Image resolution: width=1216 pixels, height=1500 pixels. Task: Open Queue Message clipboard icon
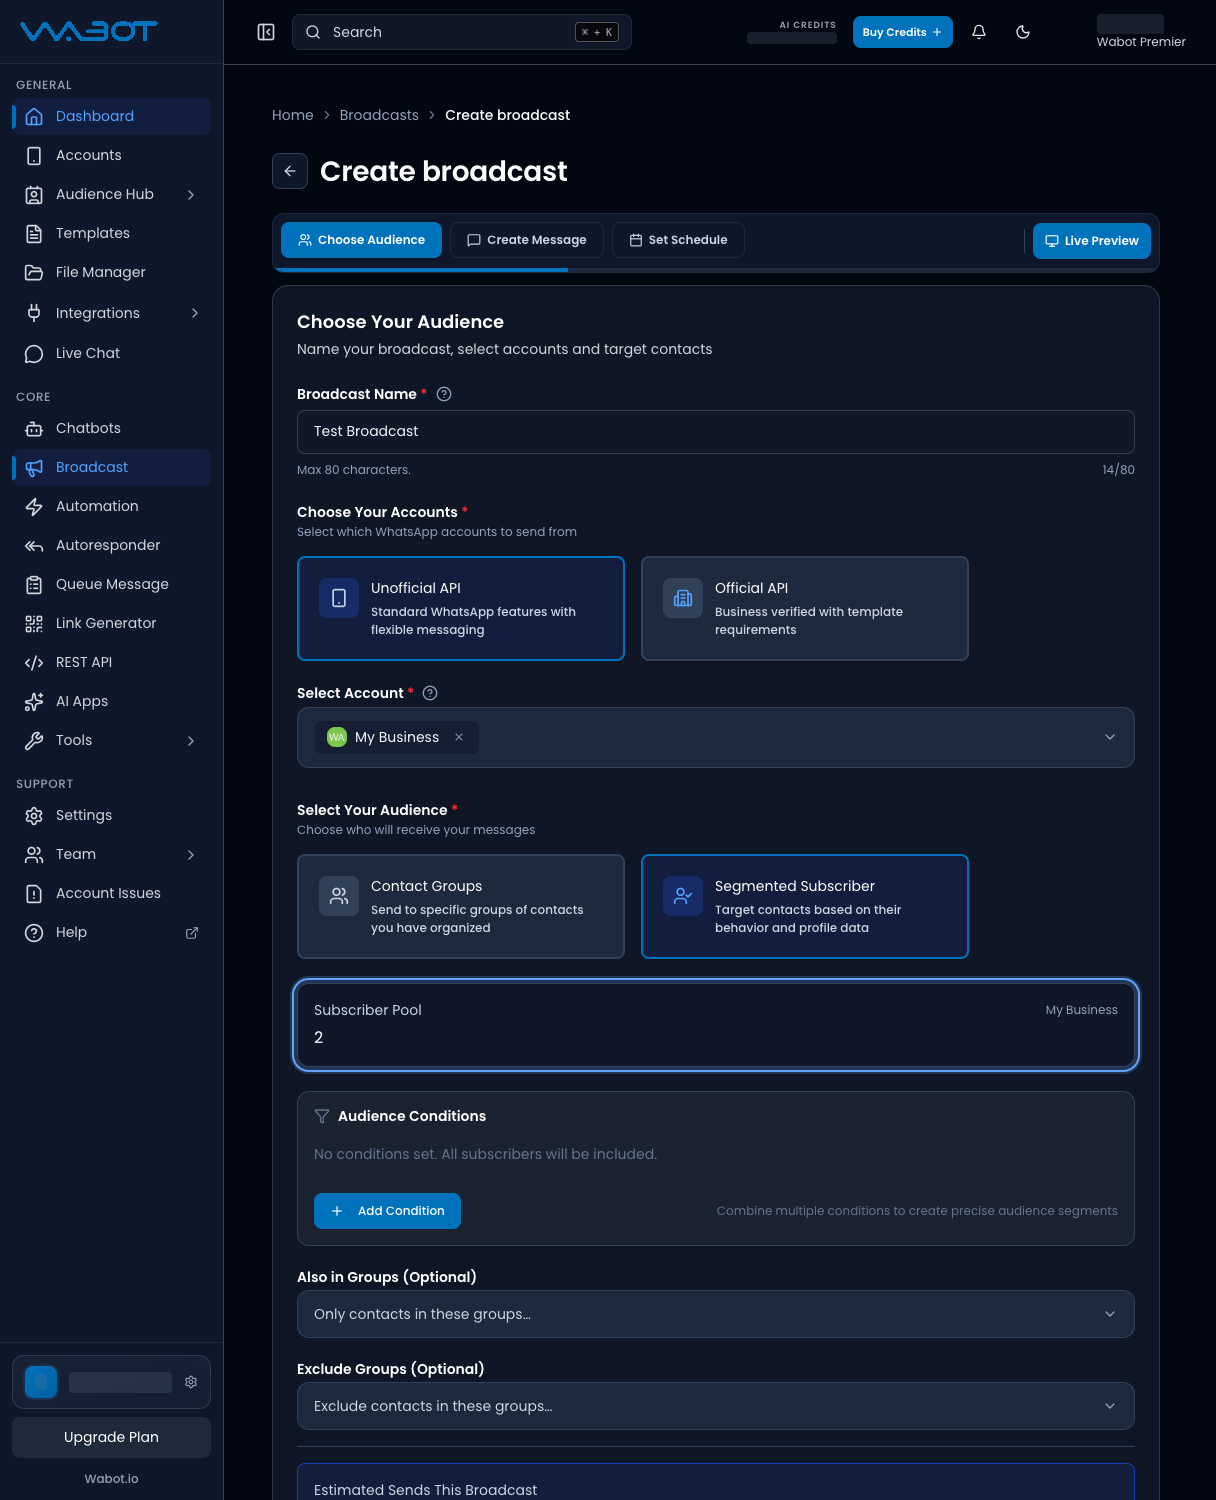coord(34,584)
